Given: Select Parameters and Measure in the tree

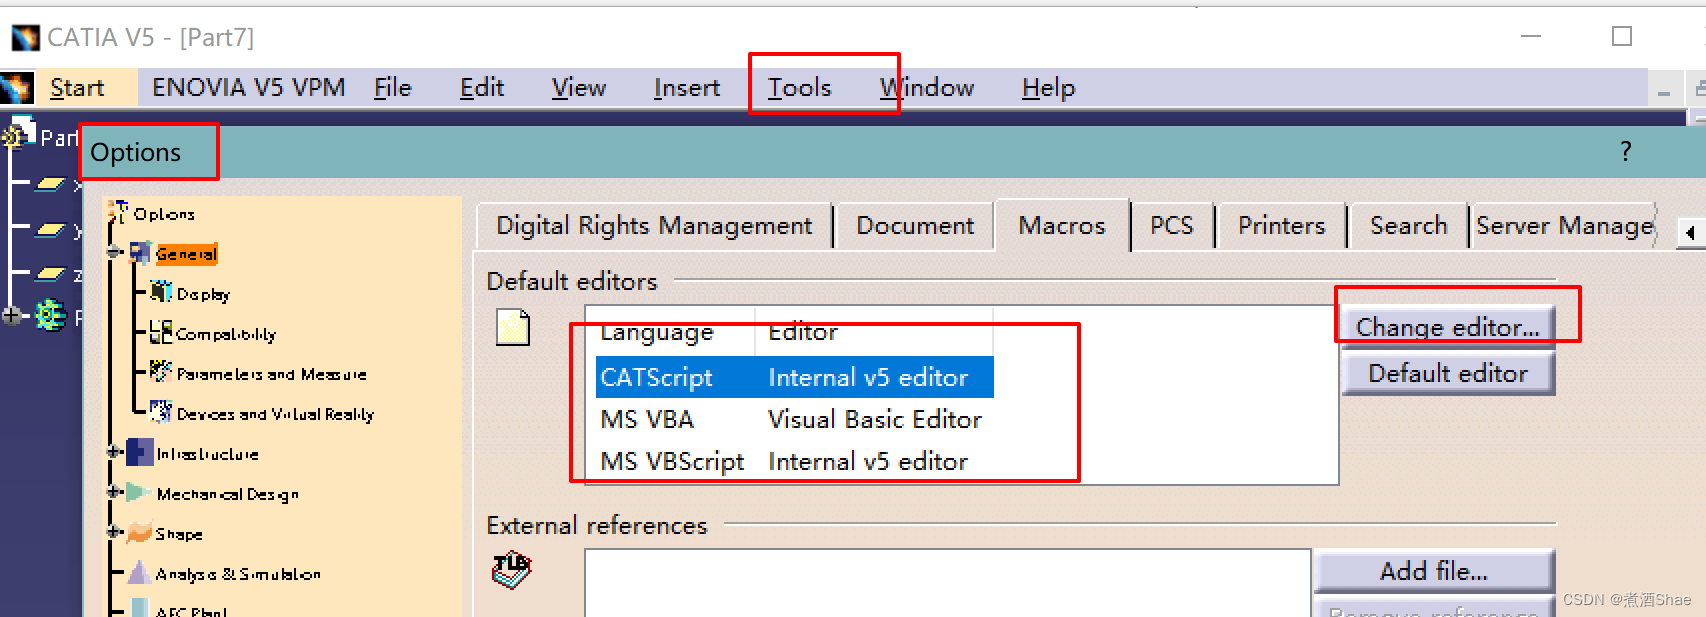Looking at the screenshot, I should [272, 374].
